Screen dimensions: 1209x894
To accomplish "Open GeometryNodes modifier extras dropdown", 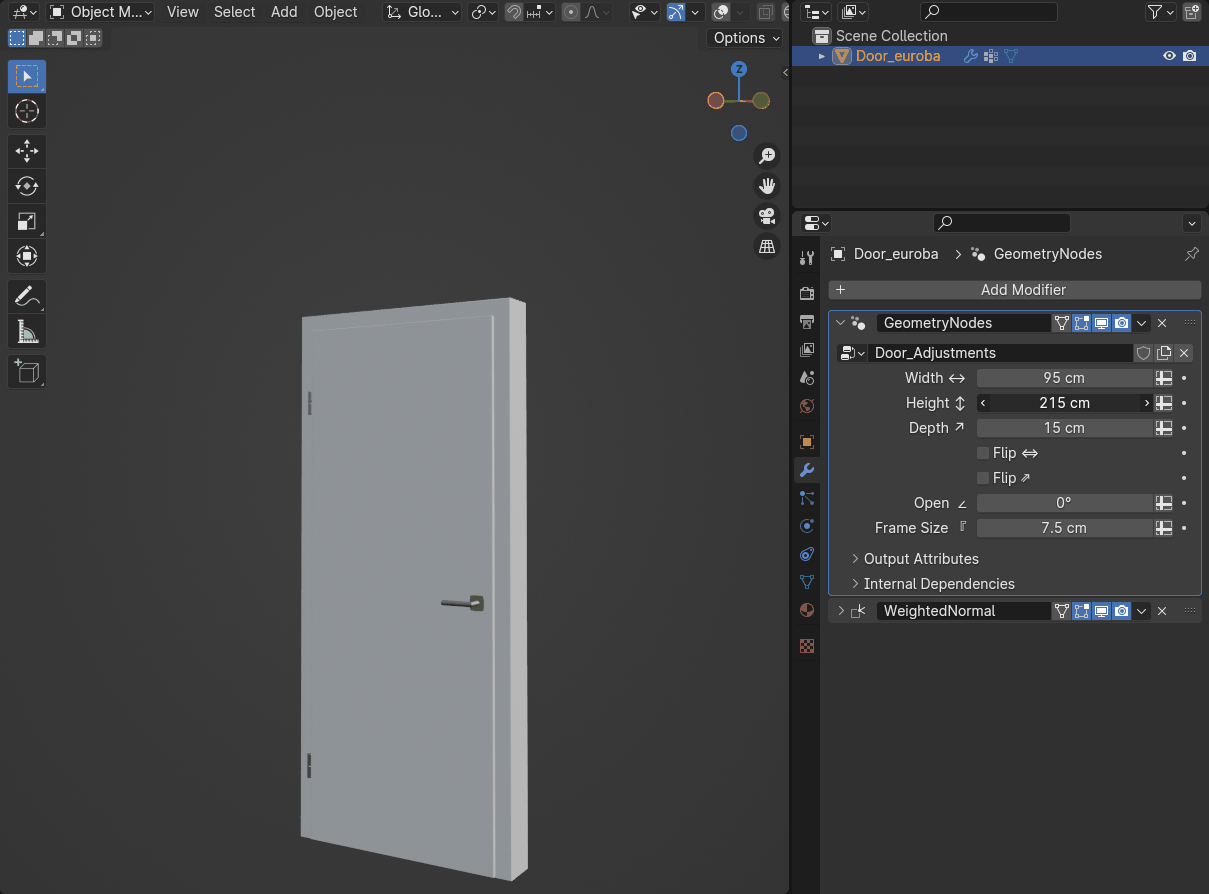I will [x=1142, y=323].
